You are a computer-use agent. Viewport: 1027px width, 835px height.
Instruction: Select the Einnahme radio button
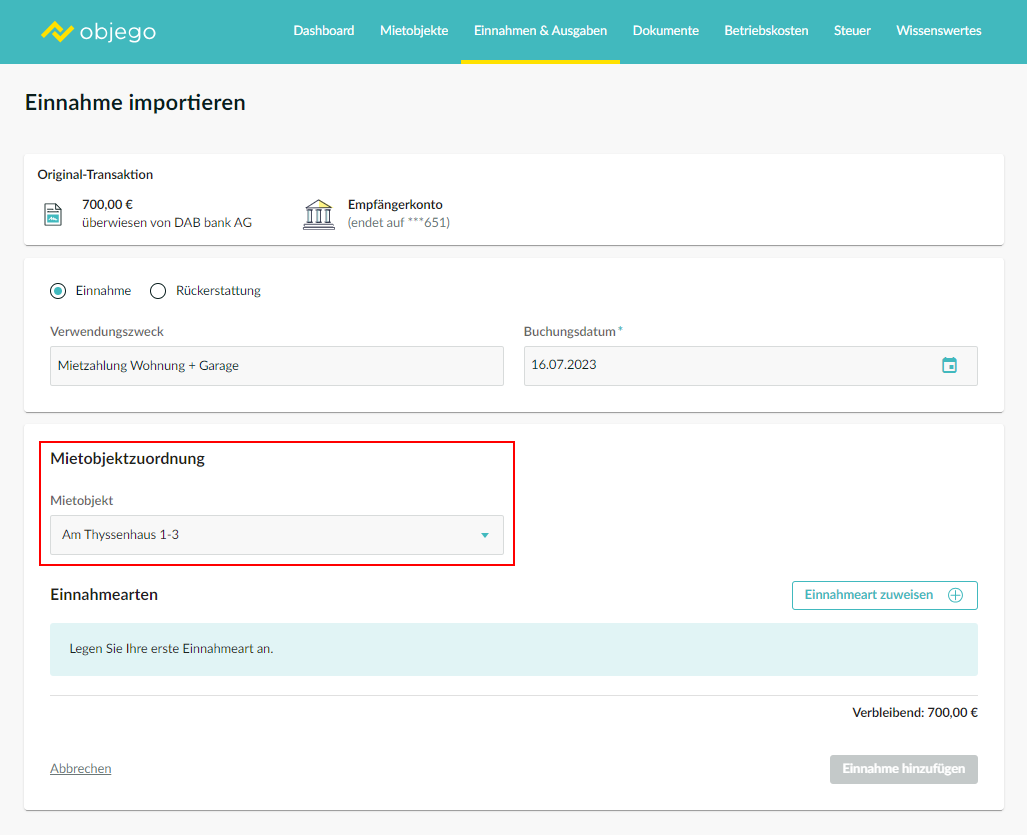[58, 291]
